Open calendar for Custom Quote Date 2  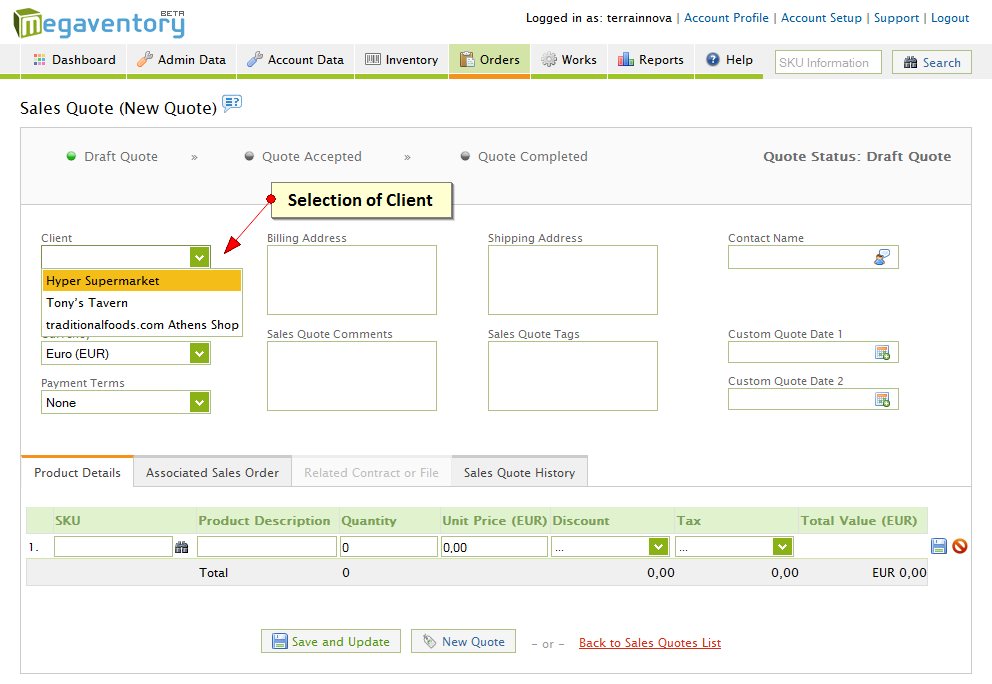(x=882, y=400)
